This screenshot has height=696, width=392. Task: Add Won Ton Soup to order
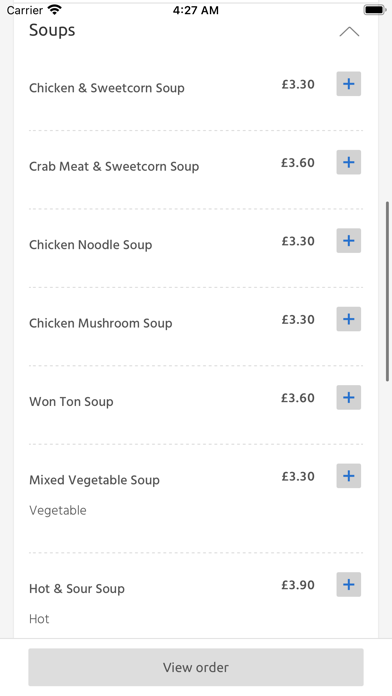[348, 398]
